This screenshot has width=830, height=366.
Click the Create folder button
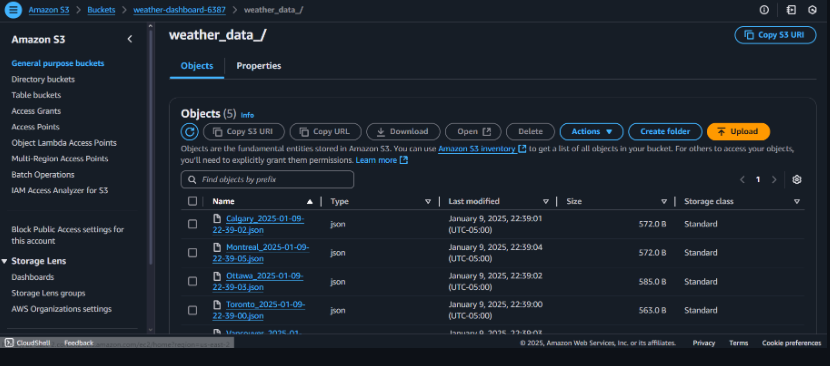665,131
